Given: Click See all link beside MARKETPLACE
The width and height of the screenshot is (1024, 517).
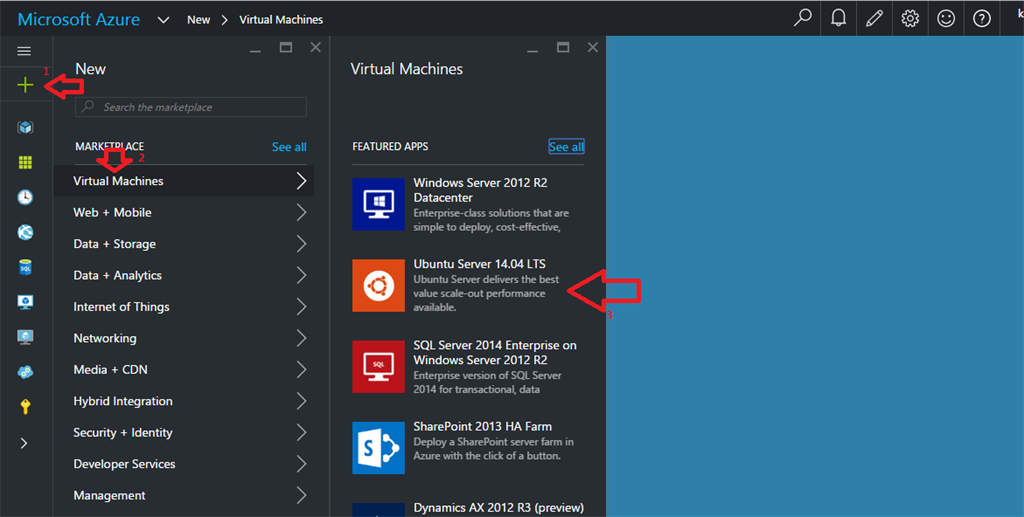Looking at the screenshot, I should coord(289,147).
